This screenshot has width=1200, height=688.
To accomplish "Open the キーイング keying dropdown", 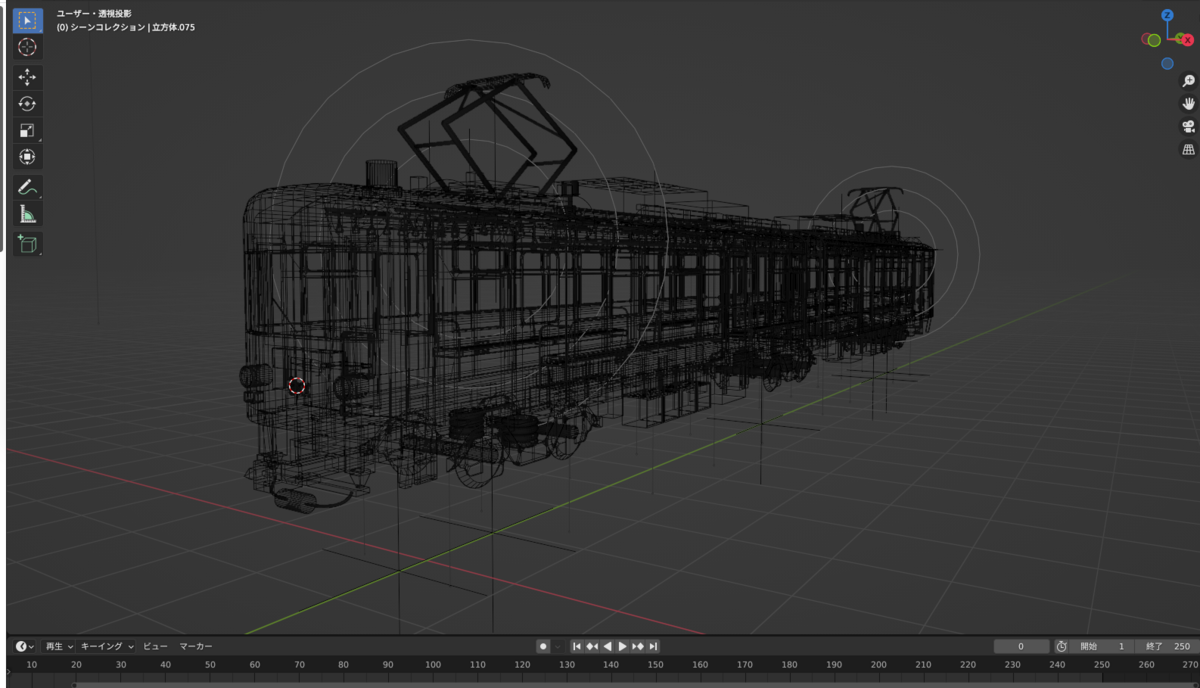I will tap(107, 646).
